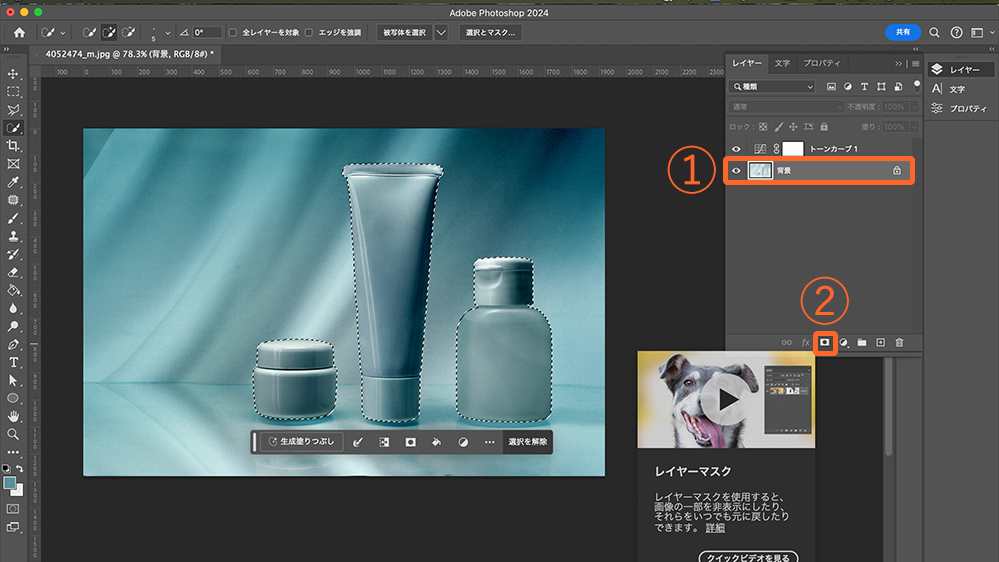This screenshot has height=562, width=999.
Task: Select the Eyedropper tool
Action: click(13, 182)
